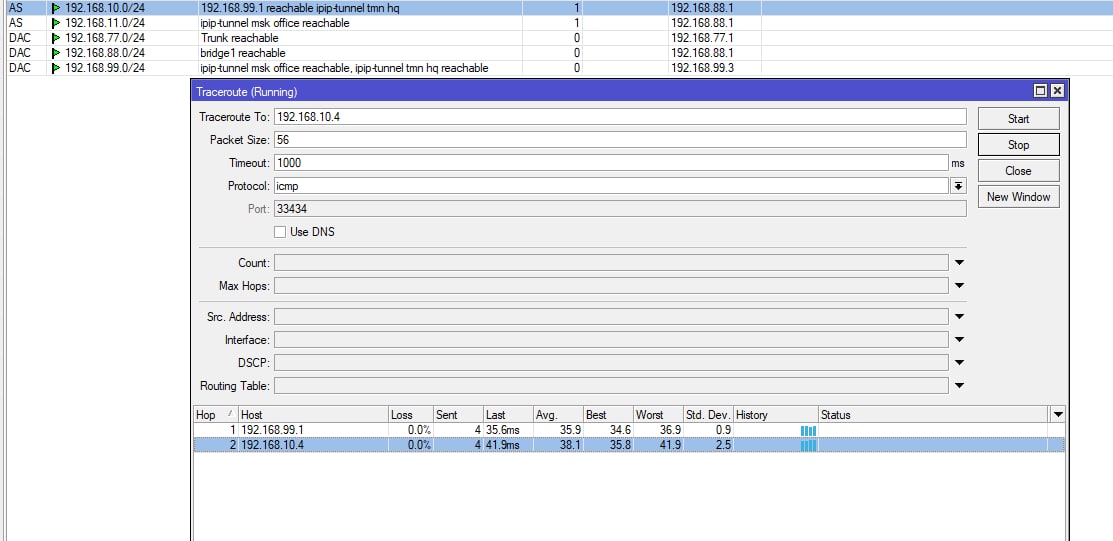This screenshot has height=541, width=1113.
Task: Click the Max Hops input field
Action: (x=610, y=286)
